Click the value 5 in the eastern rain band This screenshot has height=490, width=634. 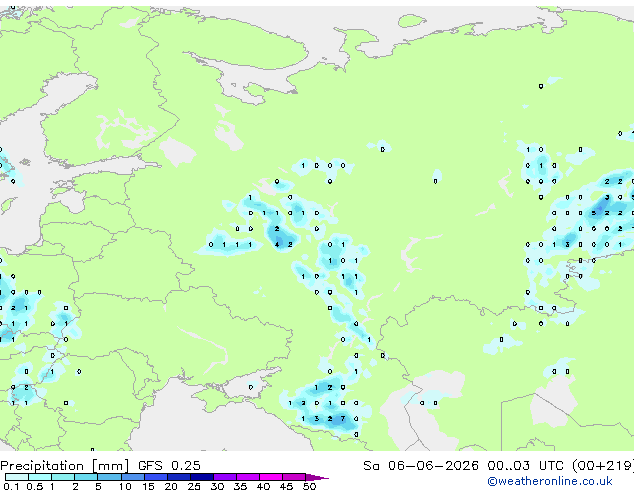(x=593, y=213)
